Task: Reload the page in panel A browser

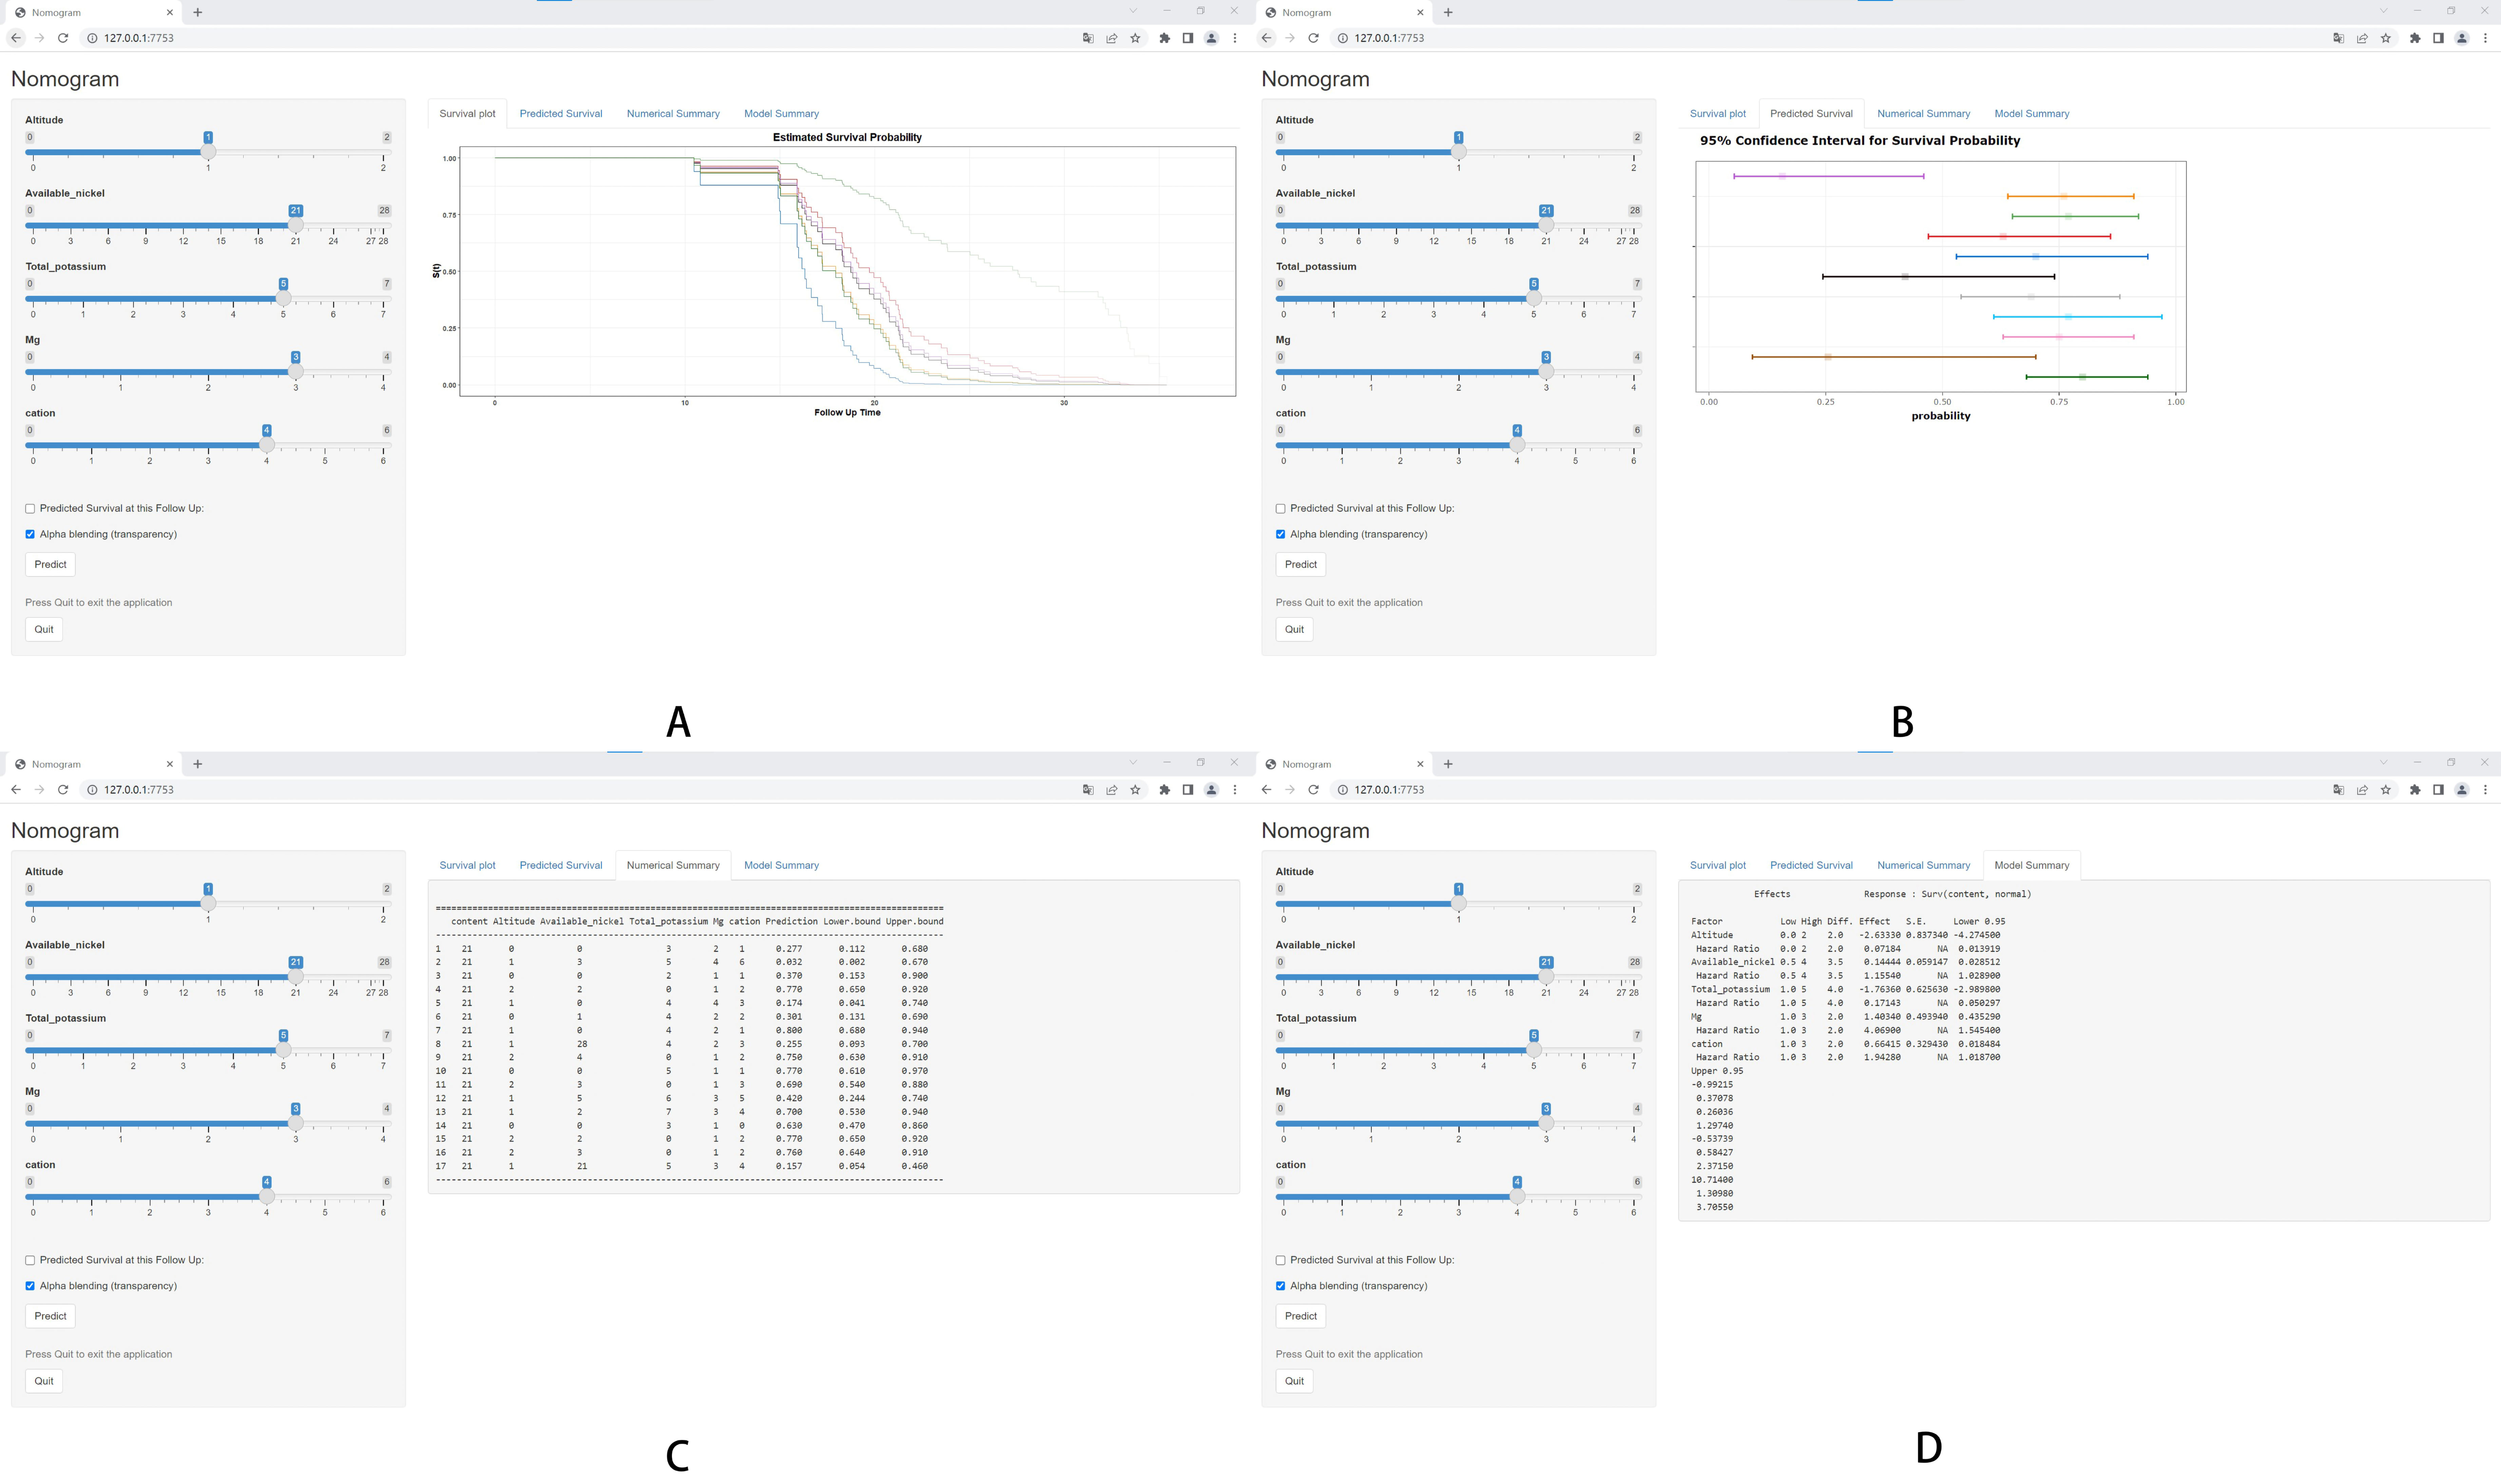Action: (63, 38)
